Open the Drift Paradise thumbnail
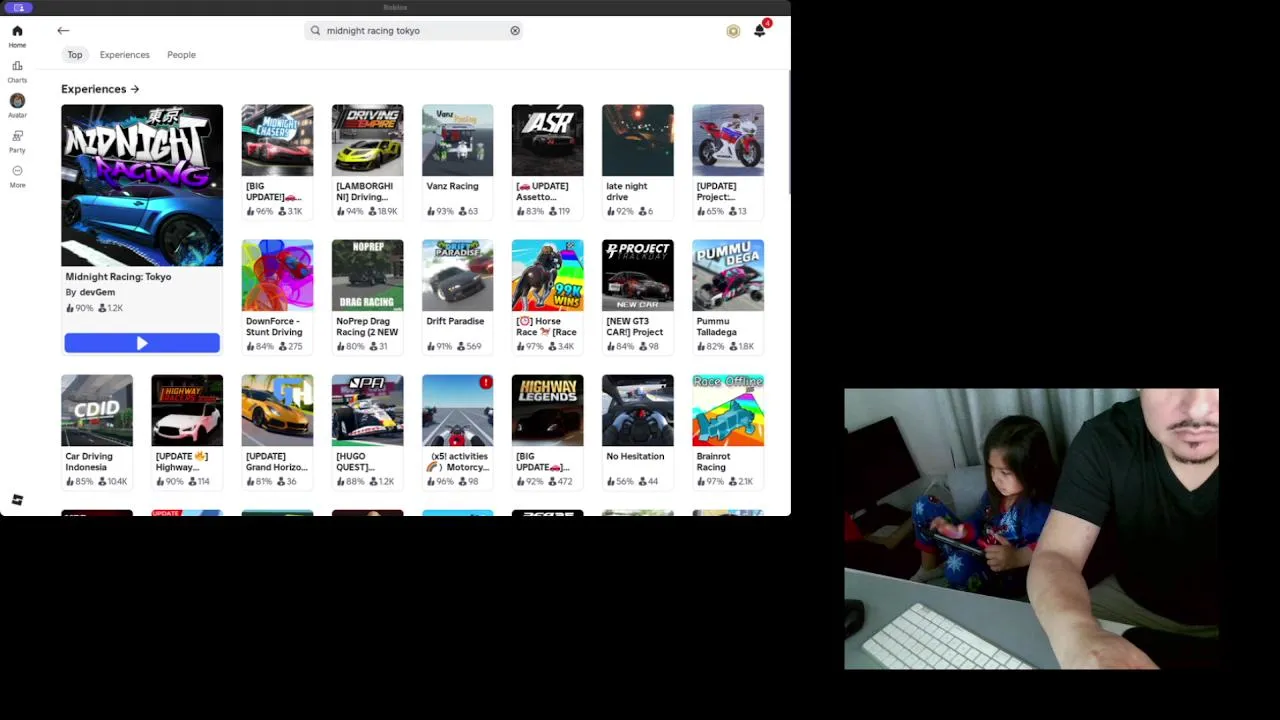 [458, 275]
